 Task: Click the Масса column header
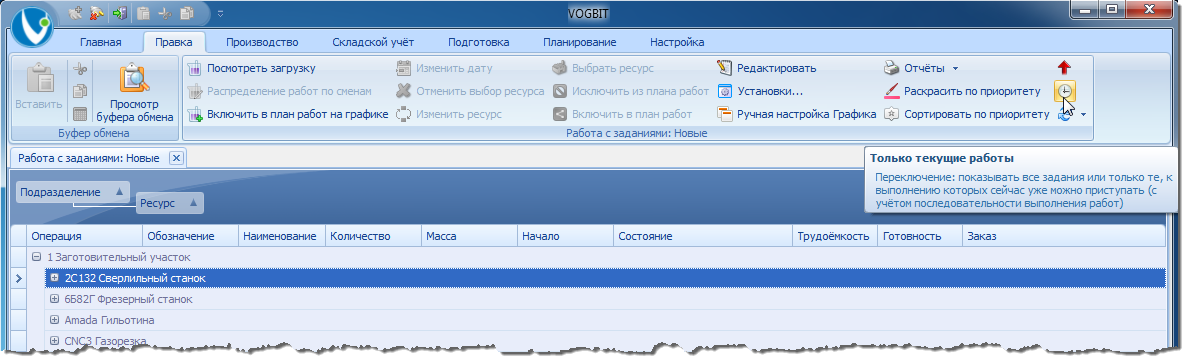[469, 237]
